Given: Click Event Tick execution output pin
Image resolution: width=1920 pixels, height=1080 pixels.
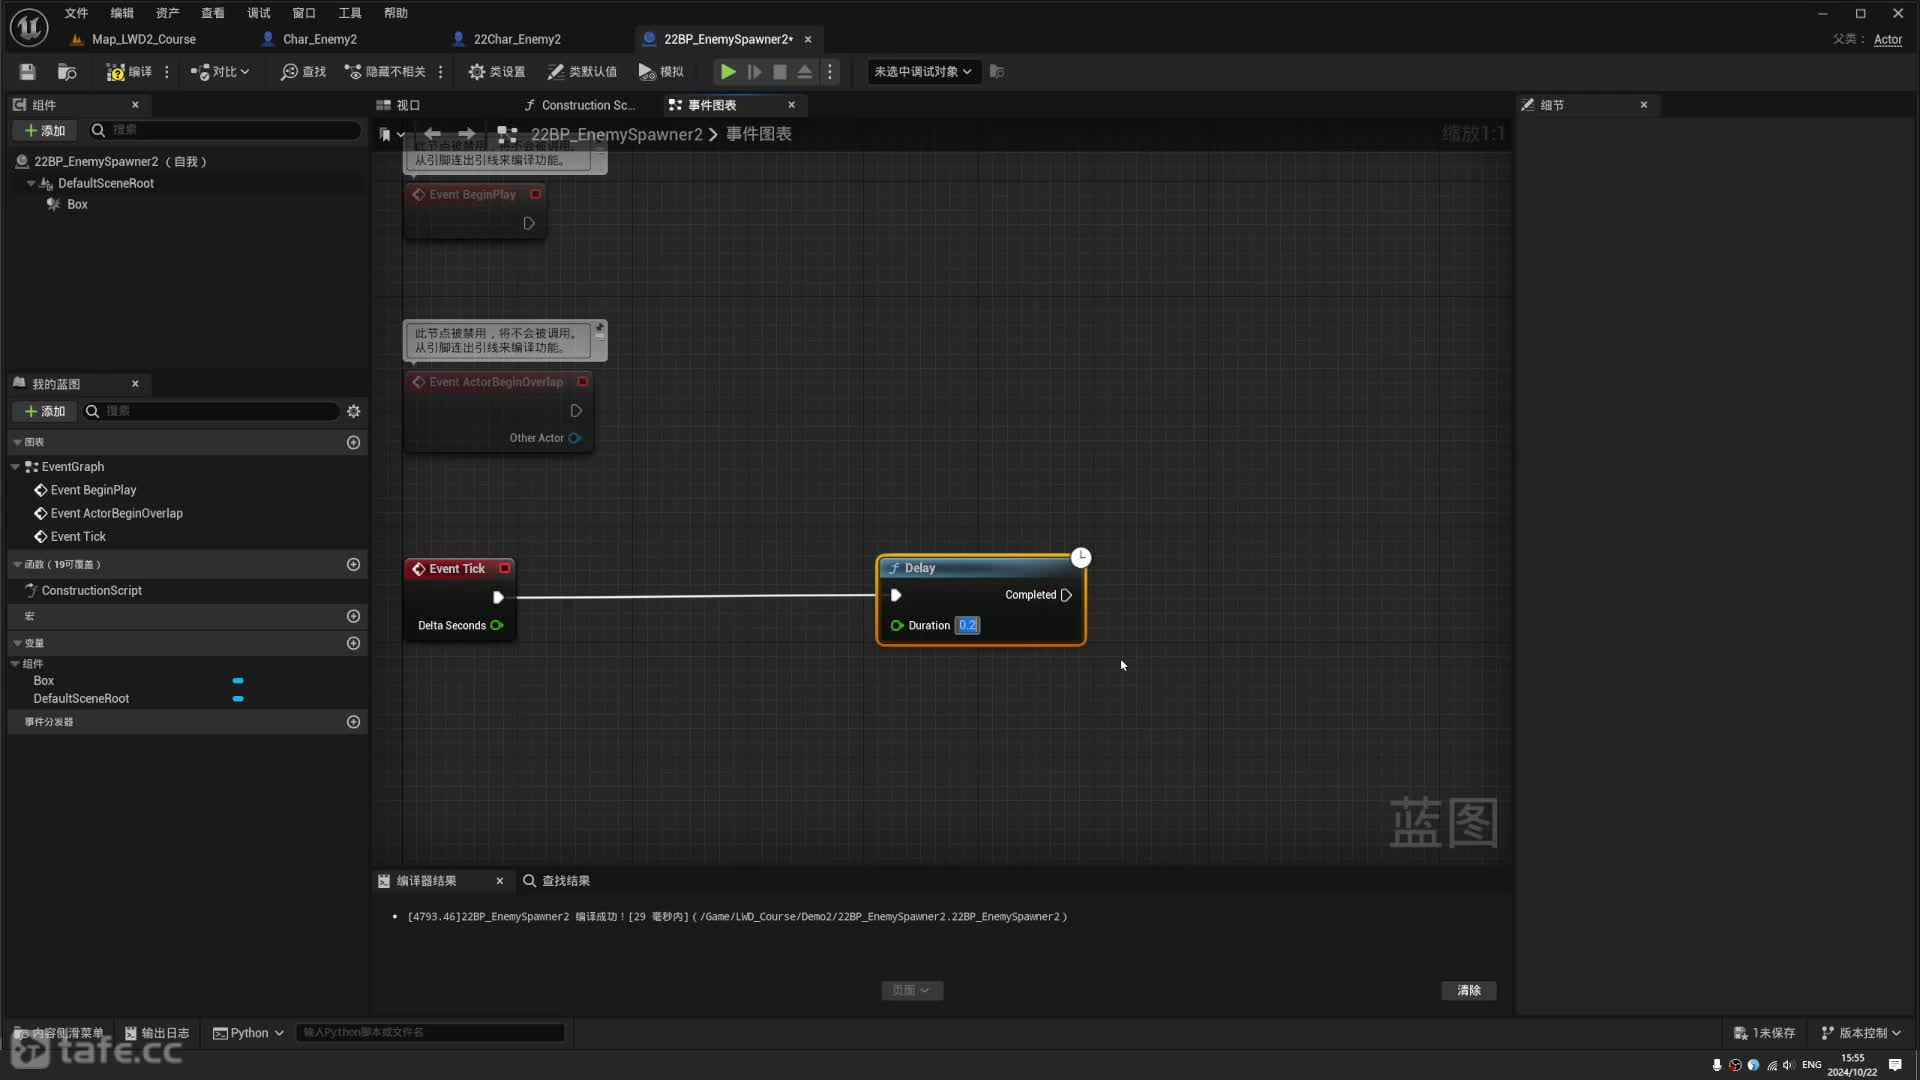Looking at the screenshot, I should (498, 597).
